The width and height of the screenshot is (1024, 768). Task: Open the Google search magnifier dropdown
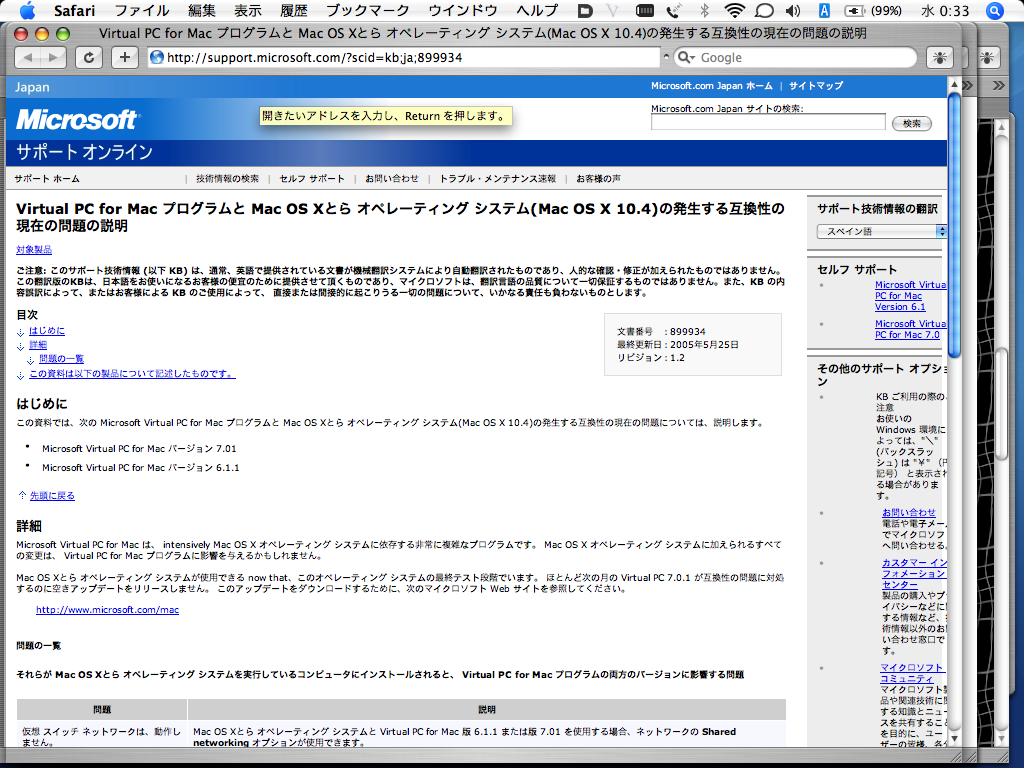coord(686,57)
